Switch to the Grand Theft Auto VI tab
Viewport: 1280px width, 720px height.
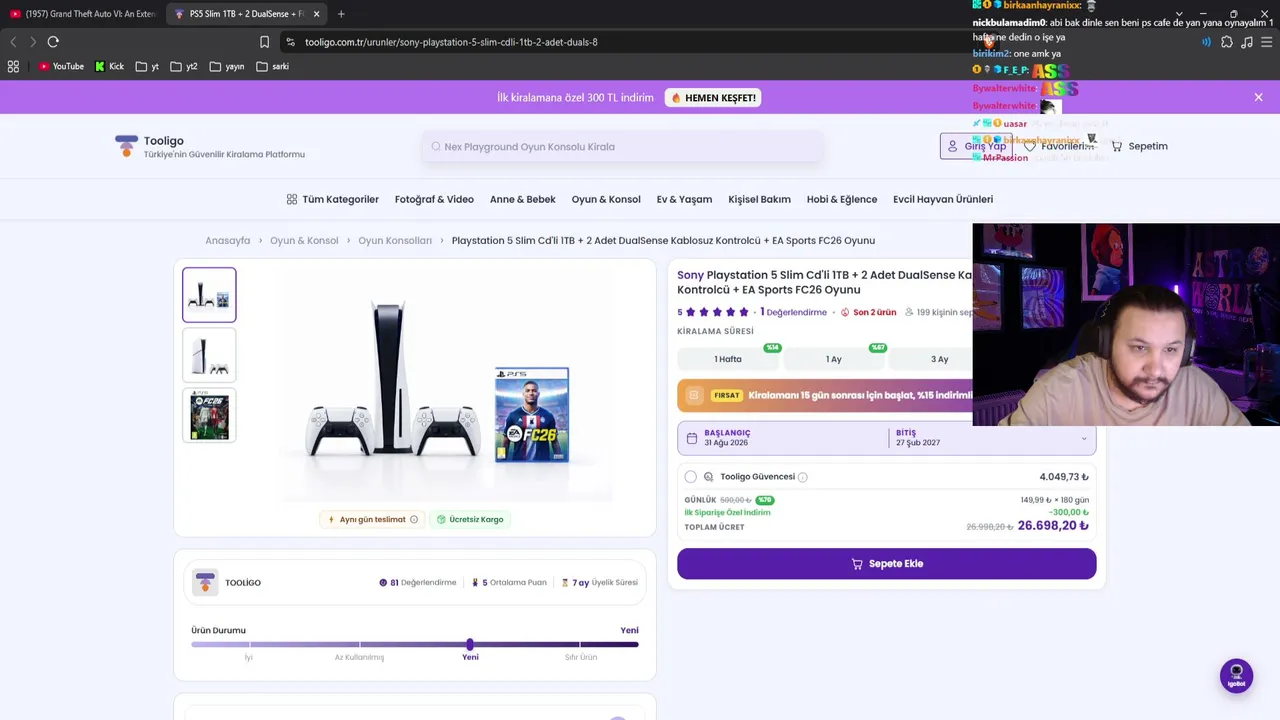(x=82, y=14)
